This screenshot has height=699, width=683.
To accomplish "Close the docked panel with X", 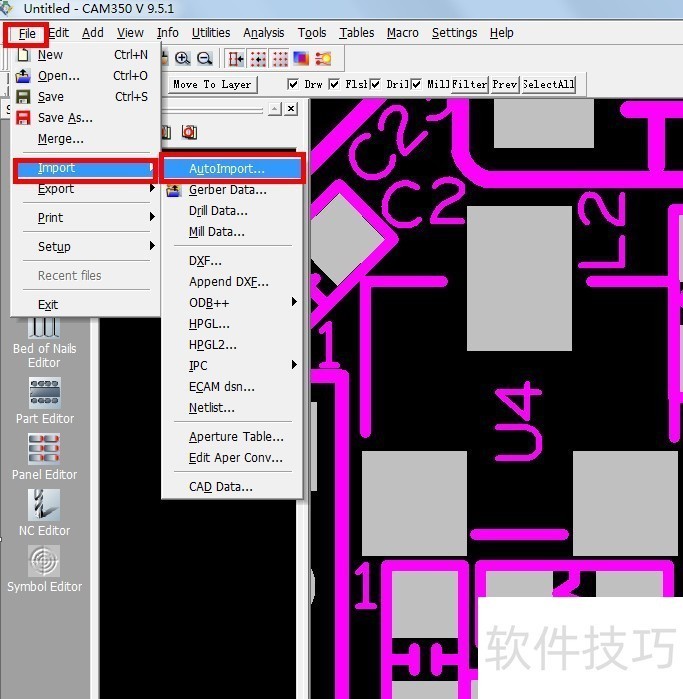I will (x=291, y=108).
